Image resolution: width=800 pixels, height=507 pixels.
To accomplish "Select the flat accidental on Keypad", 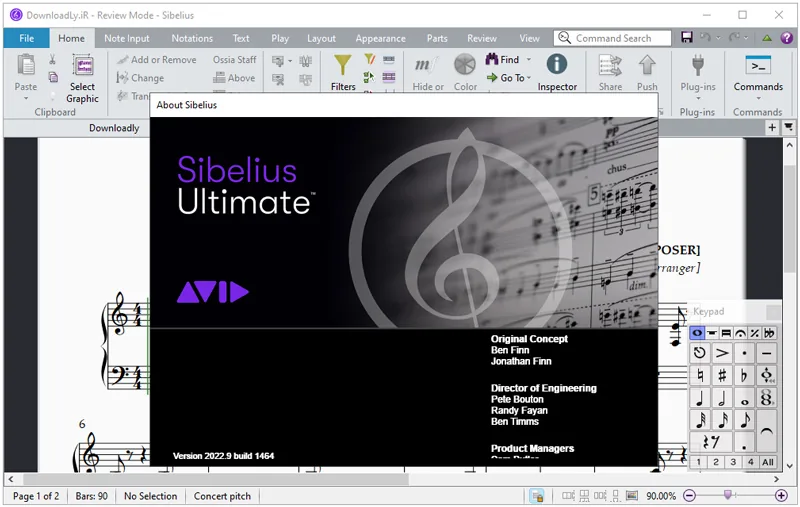I will pos(744,376).
